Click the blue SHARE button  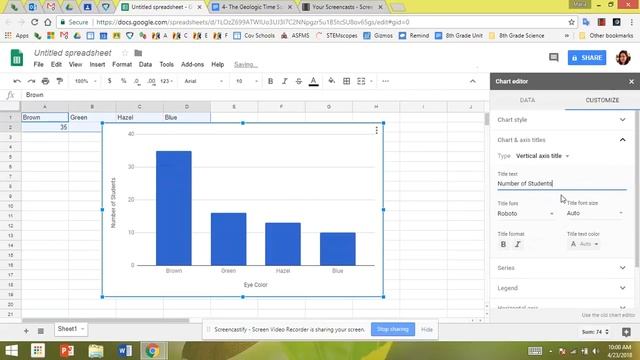coord(587,58)
